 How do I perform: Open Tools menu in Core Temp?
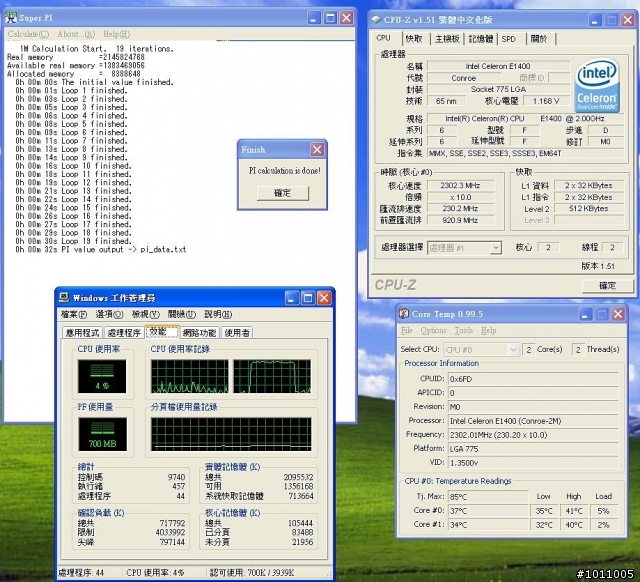(464, 330)
